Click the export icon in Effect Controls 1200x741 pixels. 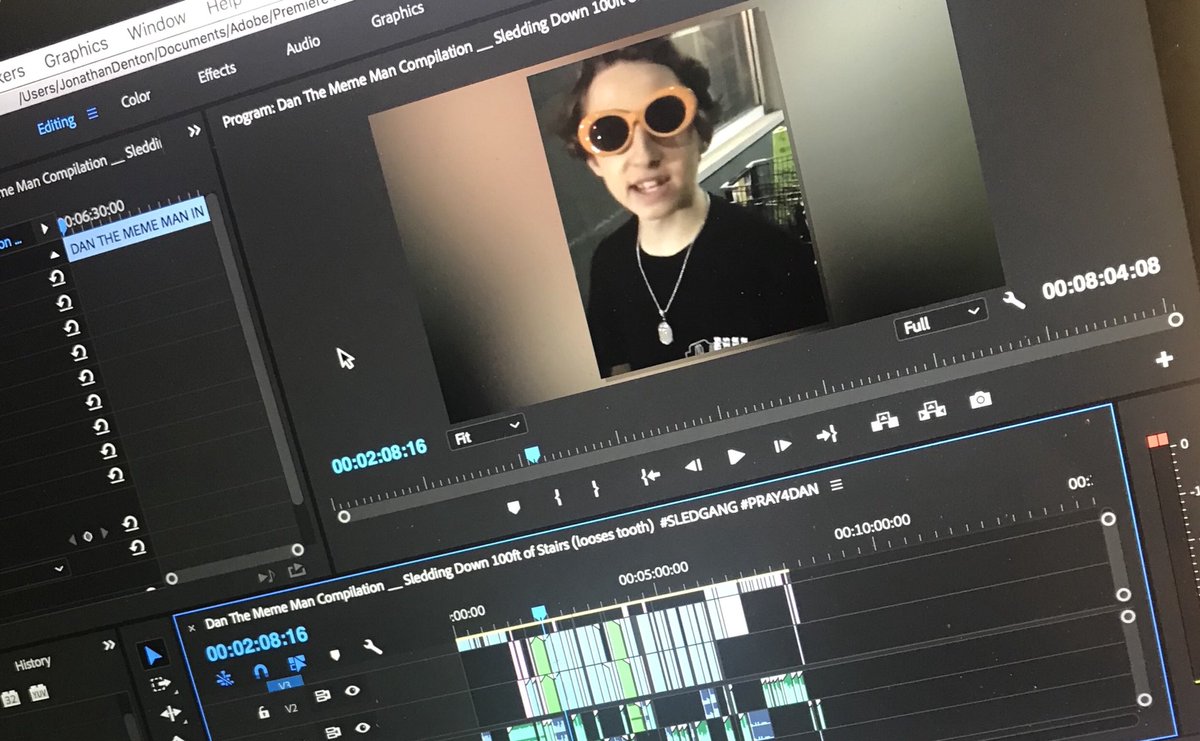coord(296,570)
